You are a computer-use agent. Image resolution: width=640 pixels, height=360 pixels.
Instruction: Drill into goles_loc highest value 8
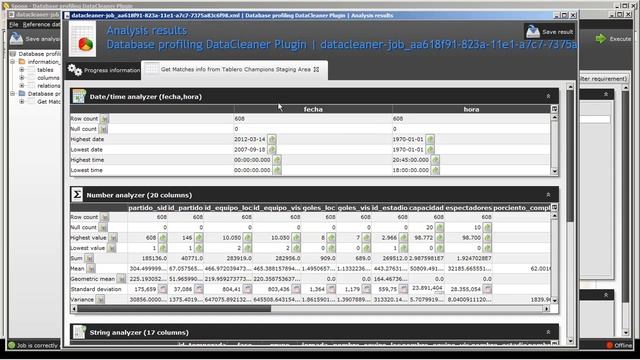point(331,238)
